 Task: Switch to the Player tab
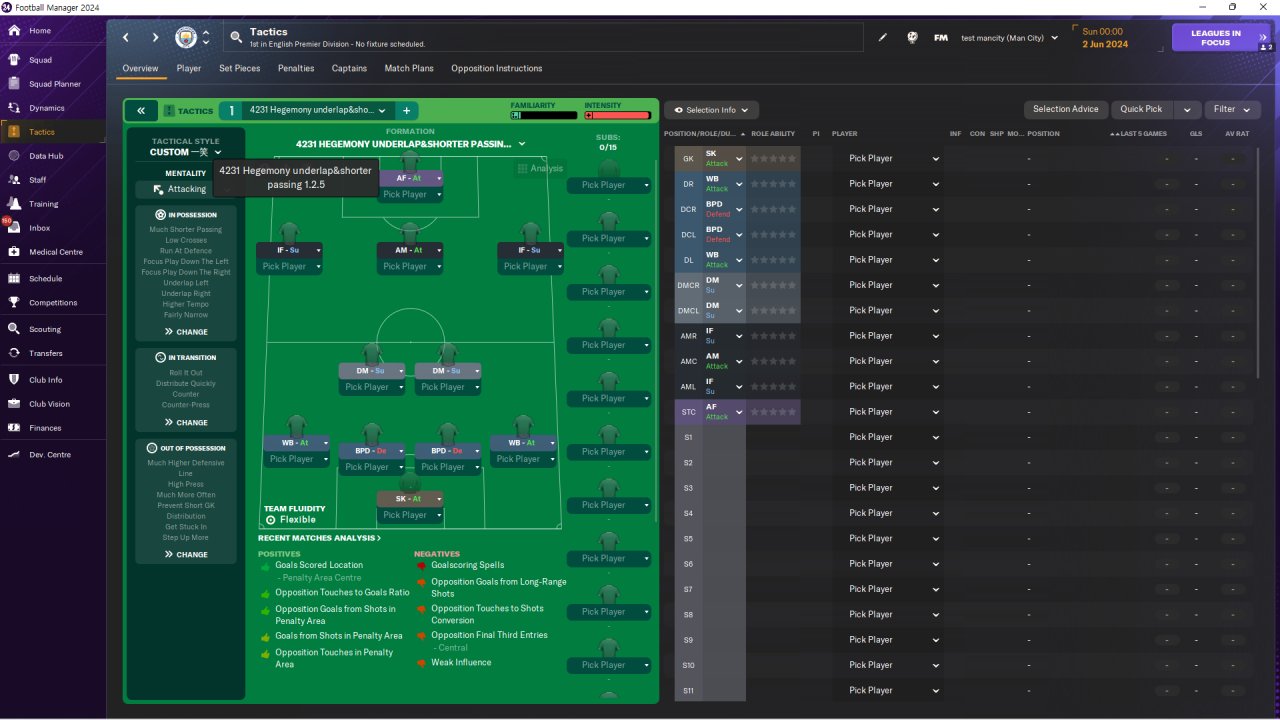tap(188, 68)
